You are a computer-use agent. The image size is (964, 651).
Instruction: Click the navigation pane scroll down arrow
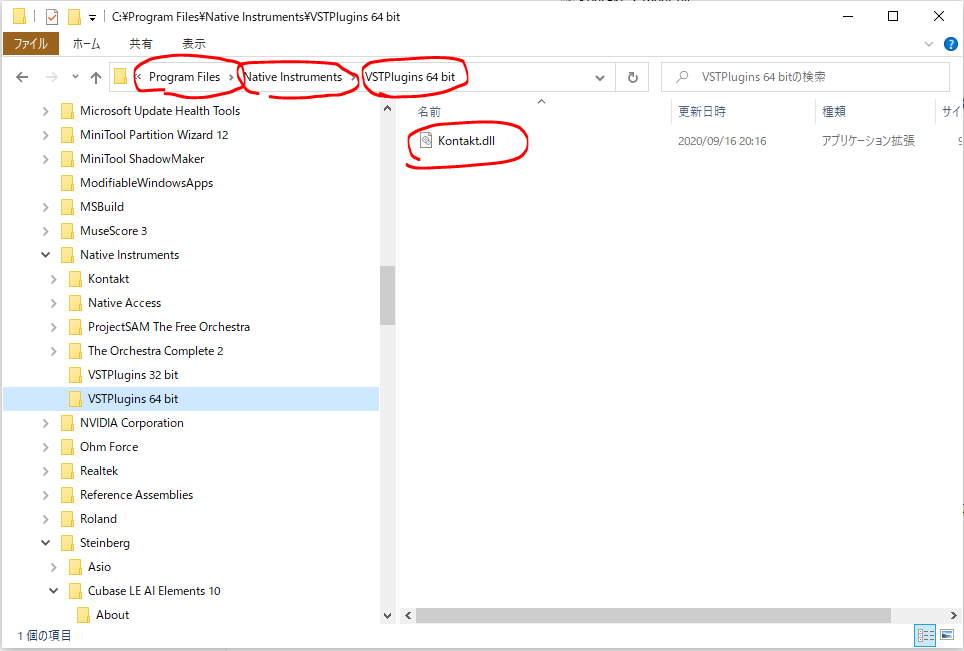click(x=387, y=615)
